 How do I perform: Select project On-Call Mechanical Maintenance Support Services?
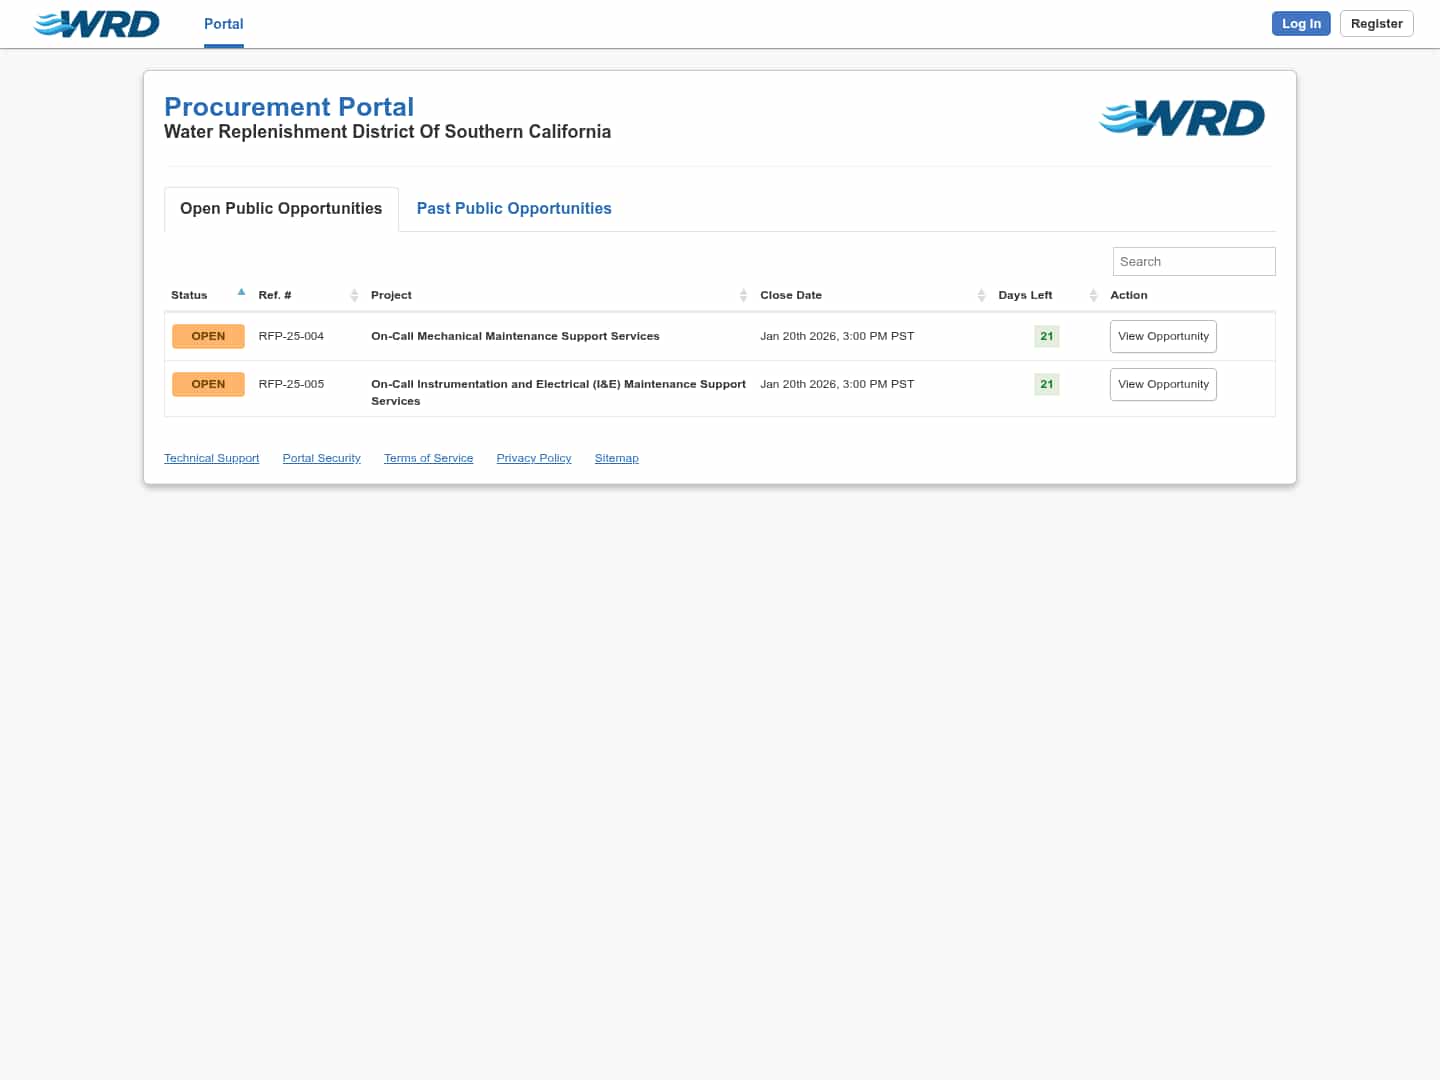(x=515, y=337)
